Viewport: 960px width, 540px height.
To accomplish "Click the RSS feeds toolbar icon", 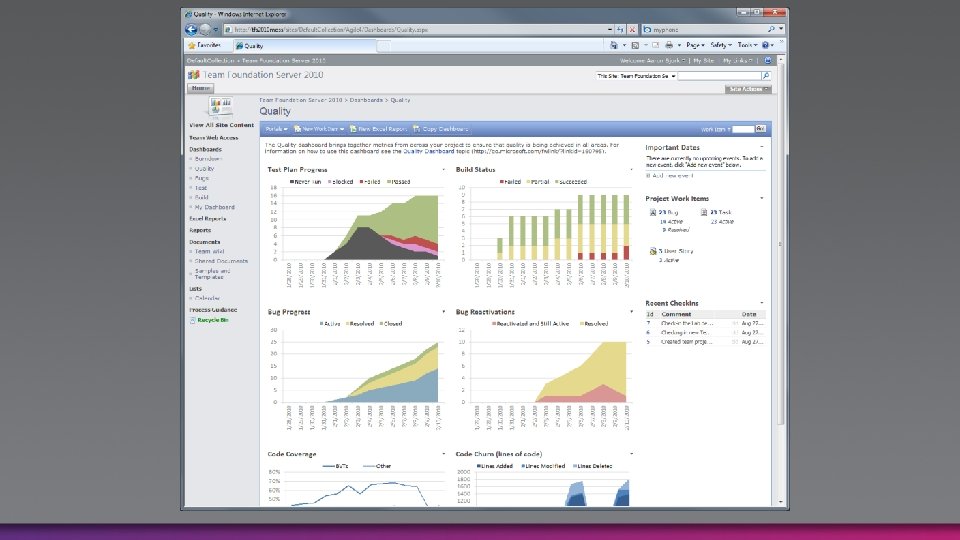I will tap(635, 45).
